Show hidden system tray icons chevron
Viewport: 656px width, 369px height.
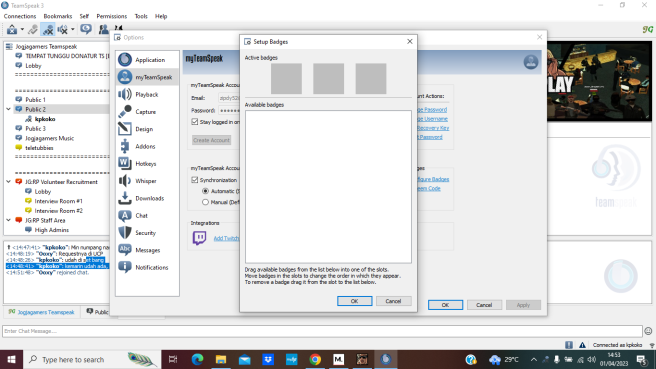[533, 359]
